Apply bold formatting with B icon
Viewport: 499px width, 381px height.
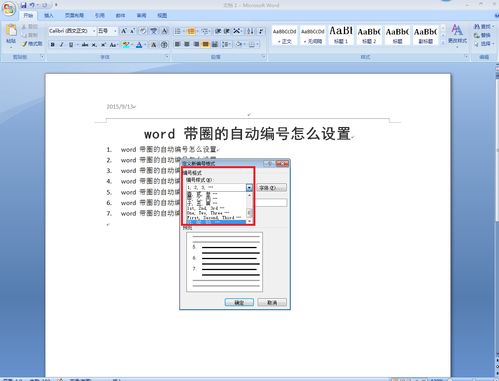(x=52, y=44)
